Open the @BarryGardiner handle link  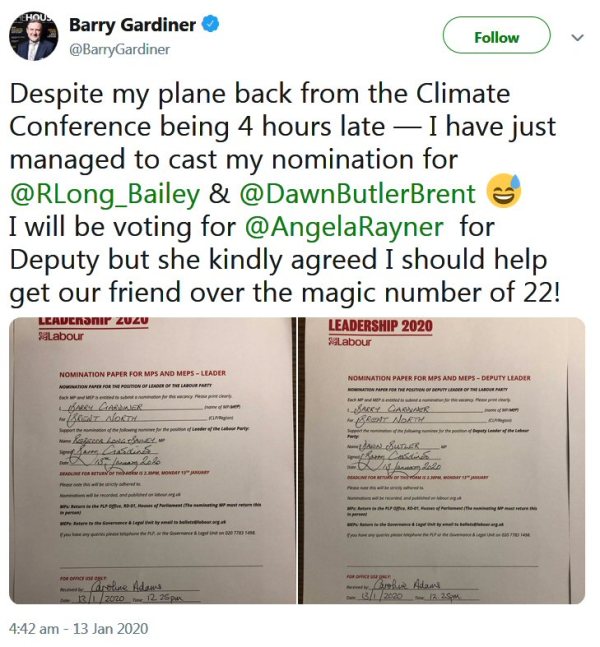click(x=119, y=50)
